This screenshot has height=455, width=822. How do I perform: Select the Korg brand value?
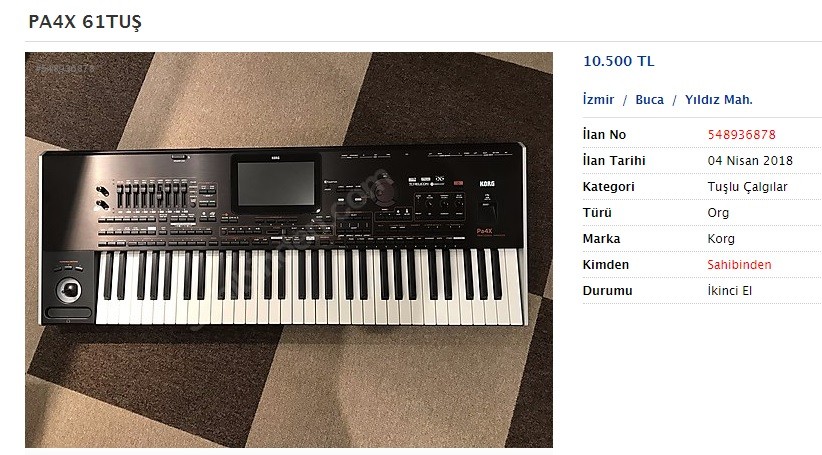coord(721,239)
